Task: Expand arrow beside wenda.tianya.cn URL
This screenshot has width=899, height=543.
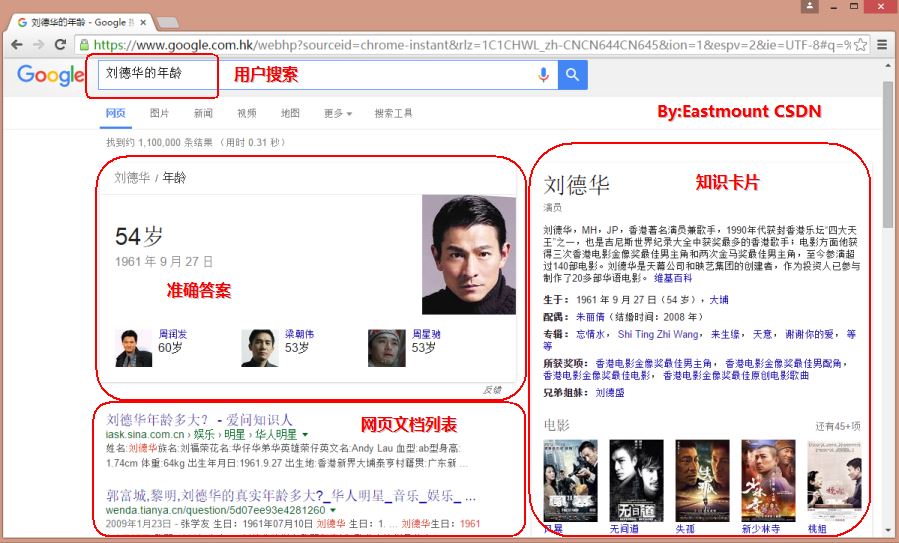Action: (333, 510)
